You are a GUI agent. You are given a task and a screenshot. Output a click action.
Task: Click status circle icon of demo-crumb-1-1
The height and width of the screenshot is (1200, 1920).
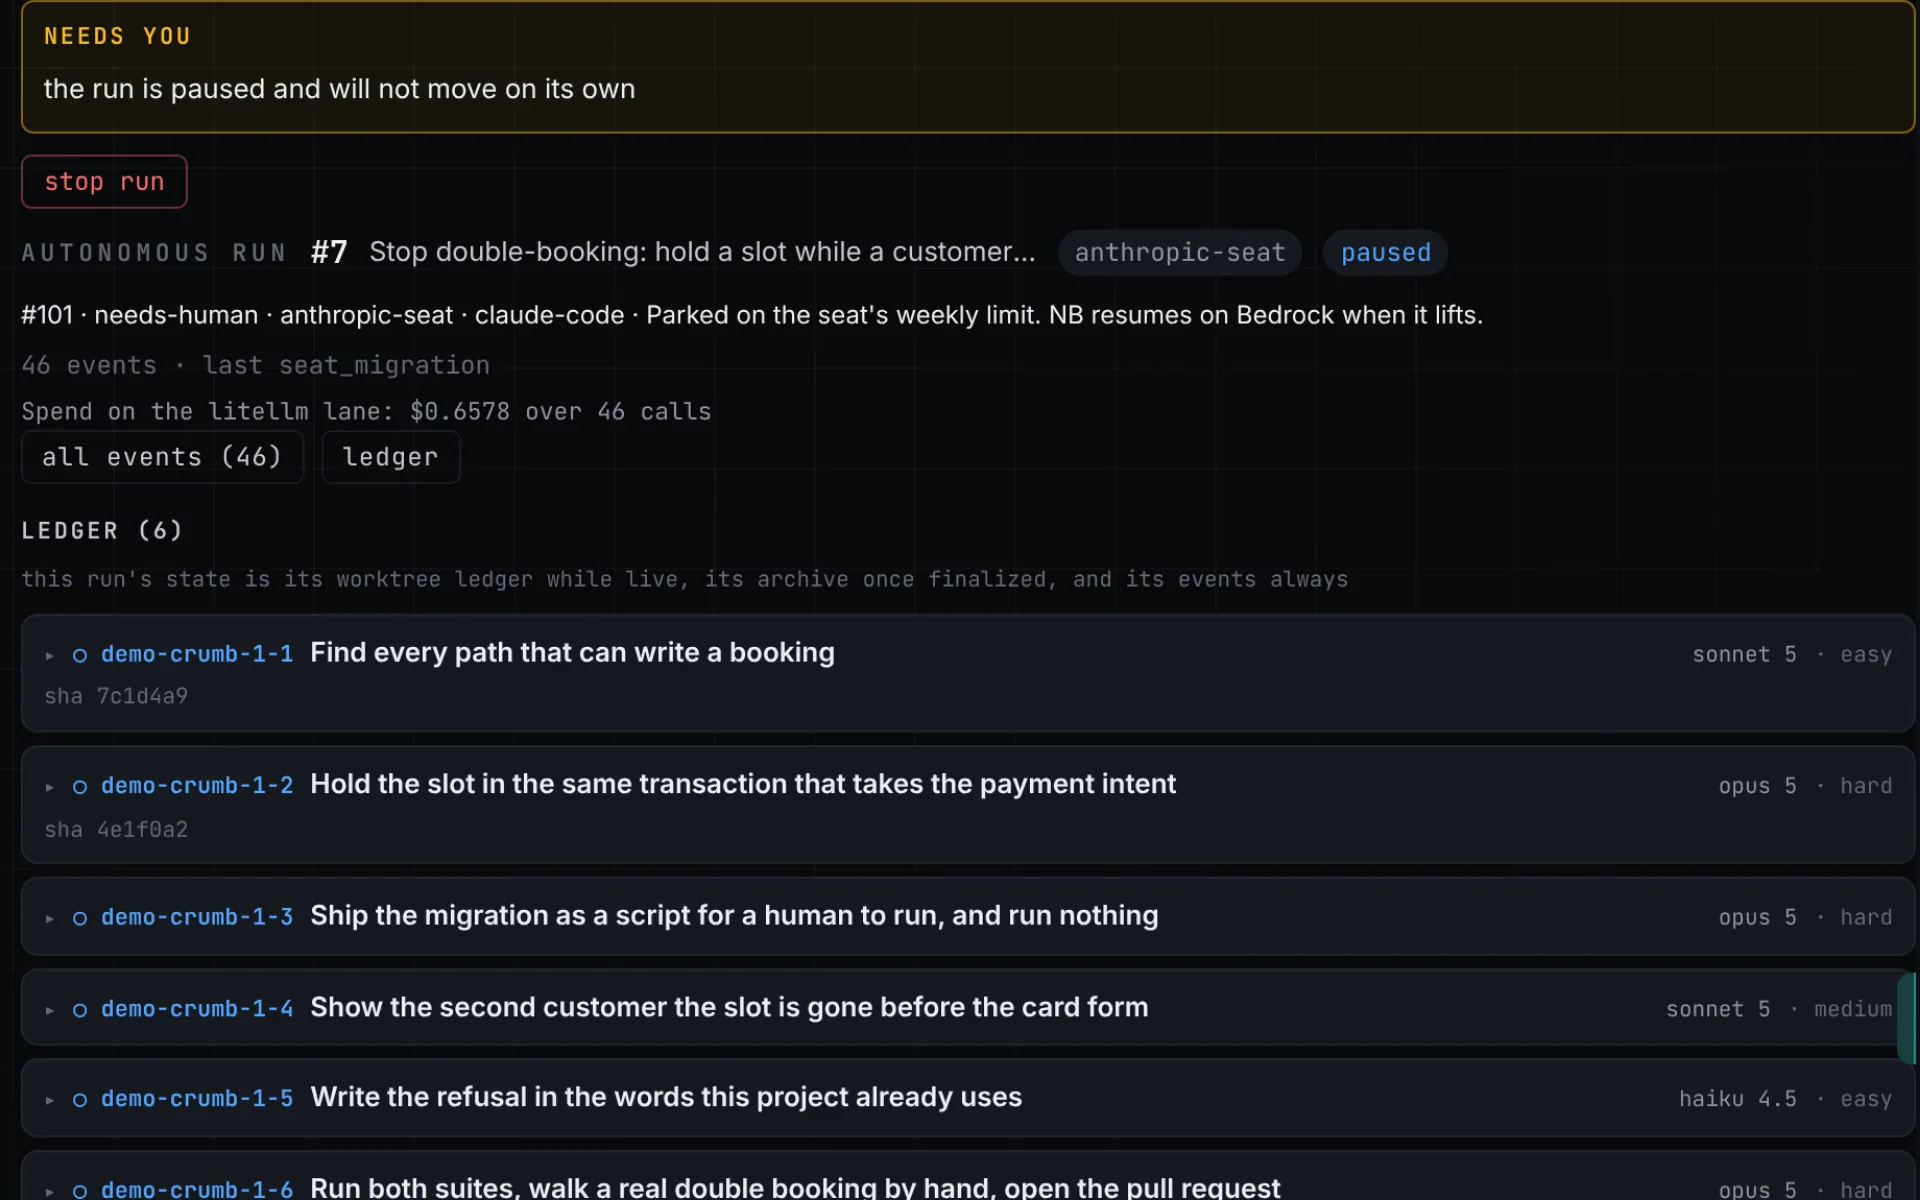[80, 656]
